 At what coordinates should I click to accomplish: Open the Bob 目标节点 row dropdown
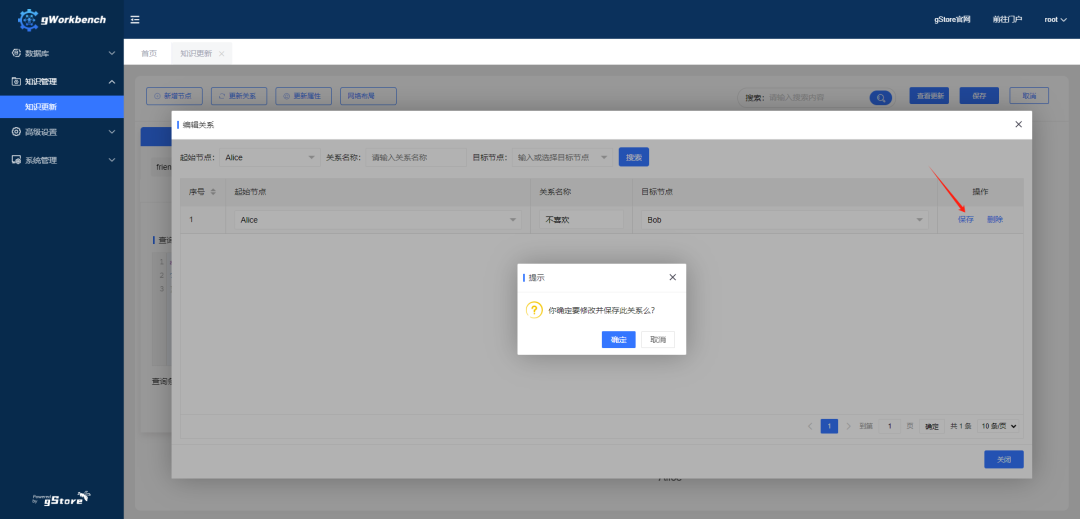click(785, 220)
